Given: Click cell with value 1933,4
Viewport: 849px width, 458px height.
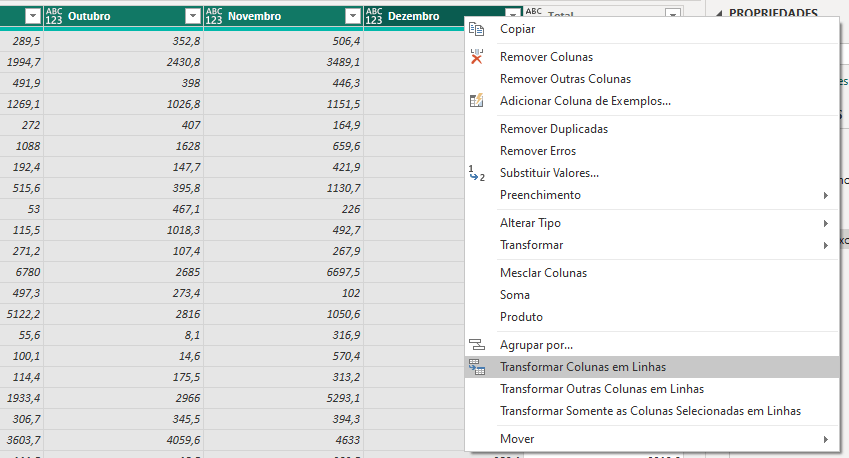Looking at the screenshot, I should (x=22, y=398).
